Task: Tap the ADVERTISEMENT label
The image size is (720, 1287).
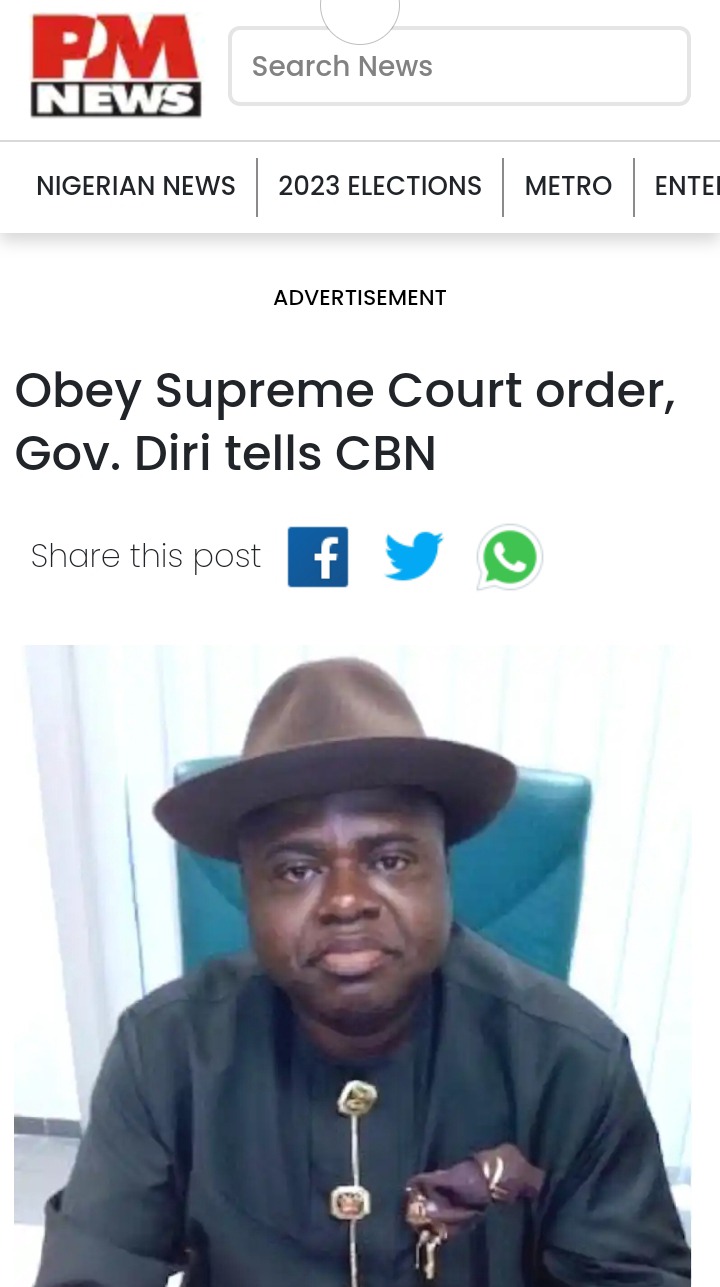Action: 360,298
